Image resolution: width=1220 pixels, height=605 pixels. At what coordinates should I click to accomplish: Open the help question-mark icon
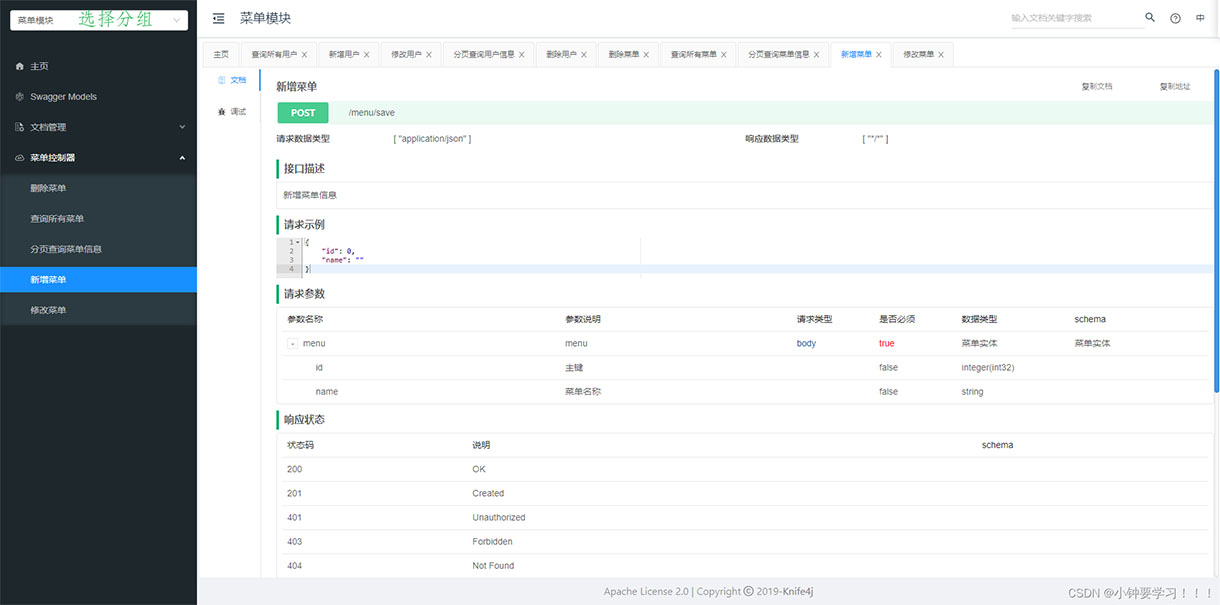pyautogui.click(x=1175, y=18)
